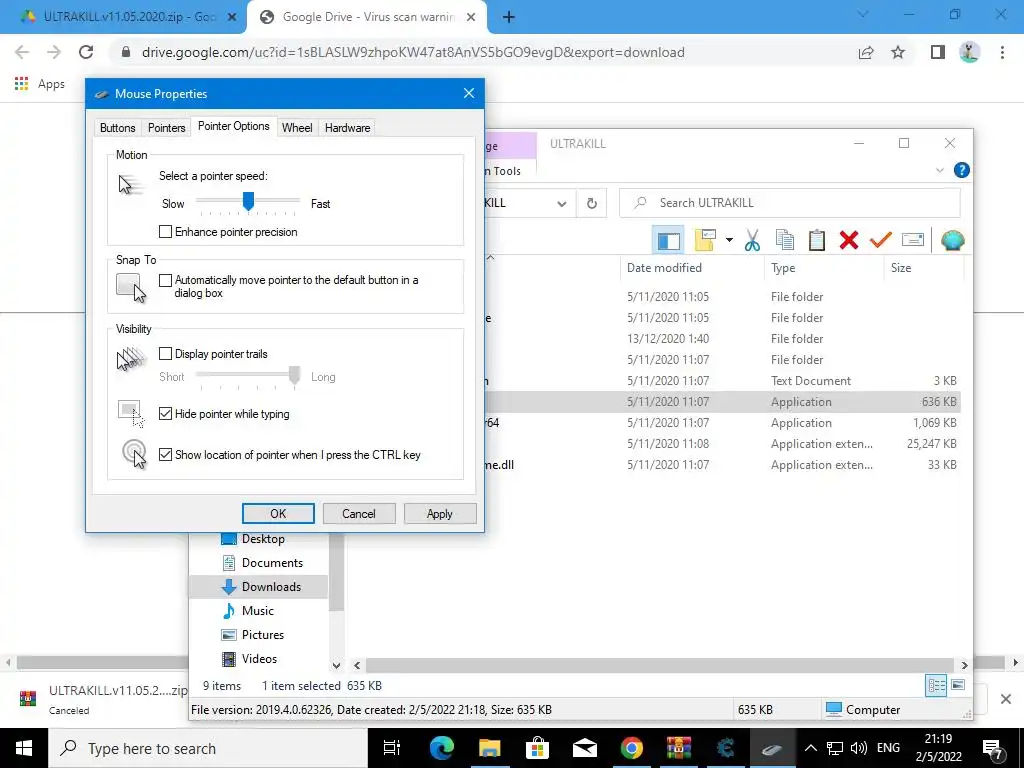Reload the Google Drive page
The image size is (1024, 768).
(86, 52)
